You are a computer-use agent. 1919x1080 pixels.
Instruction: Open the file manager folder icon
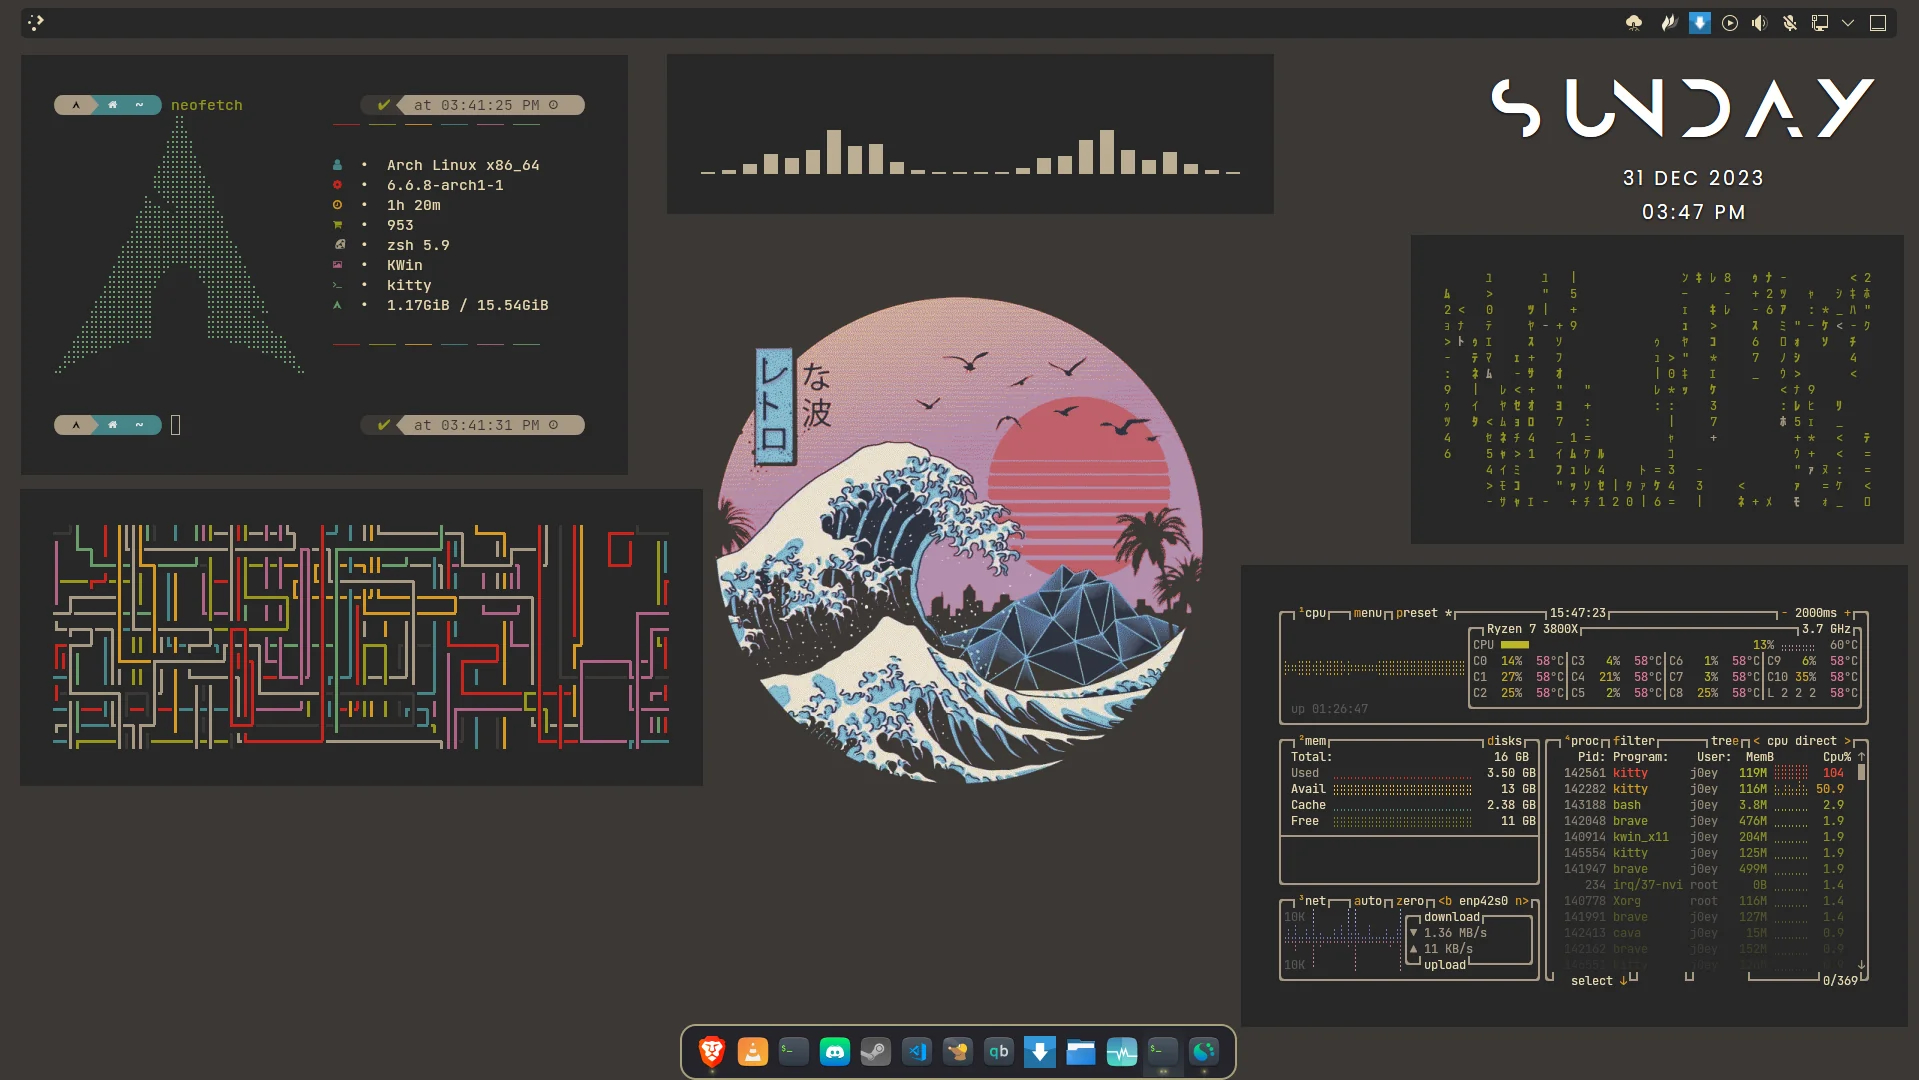1080,1052
